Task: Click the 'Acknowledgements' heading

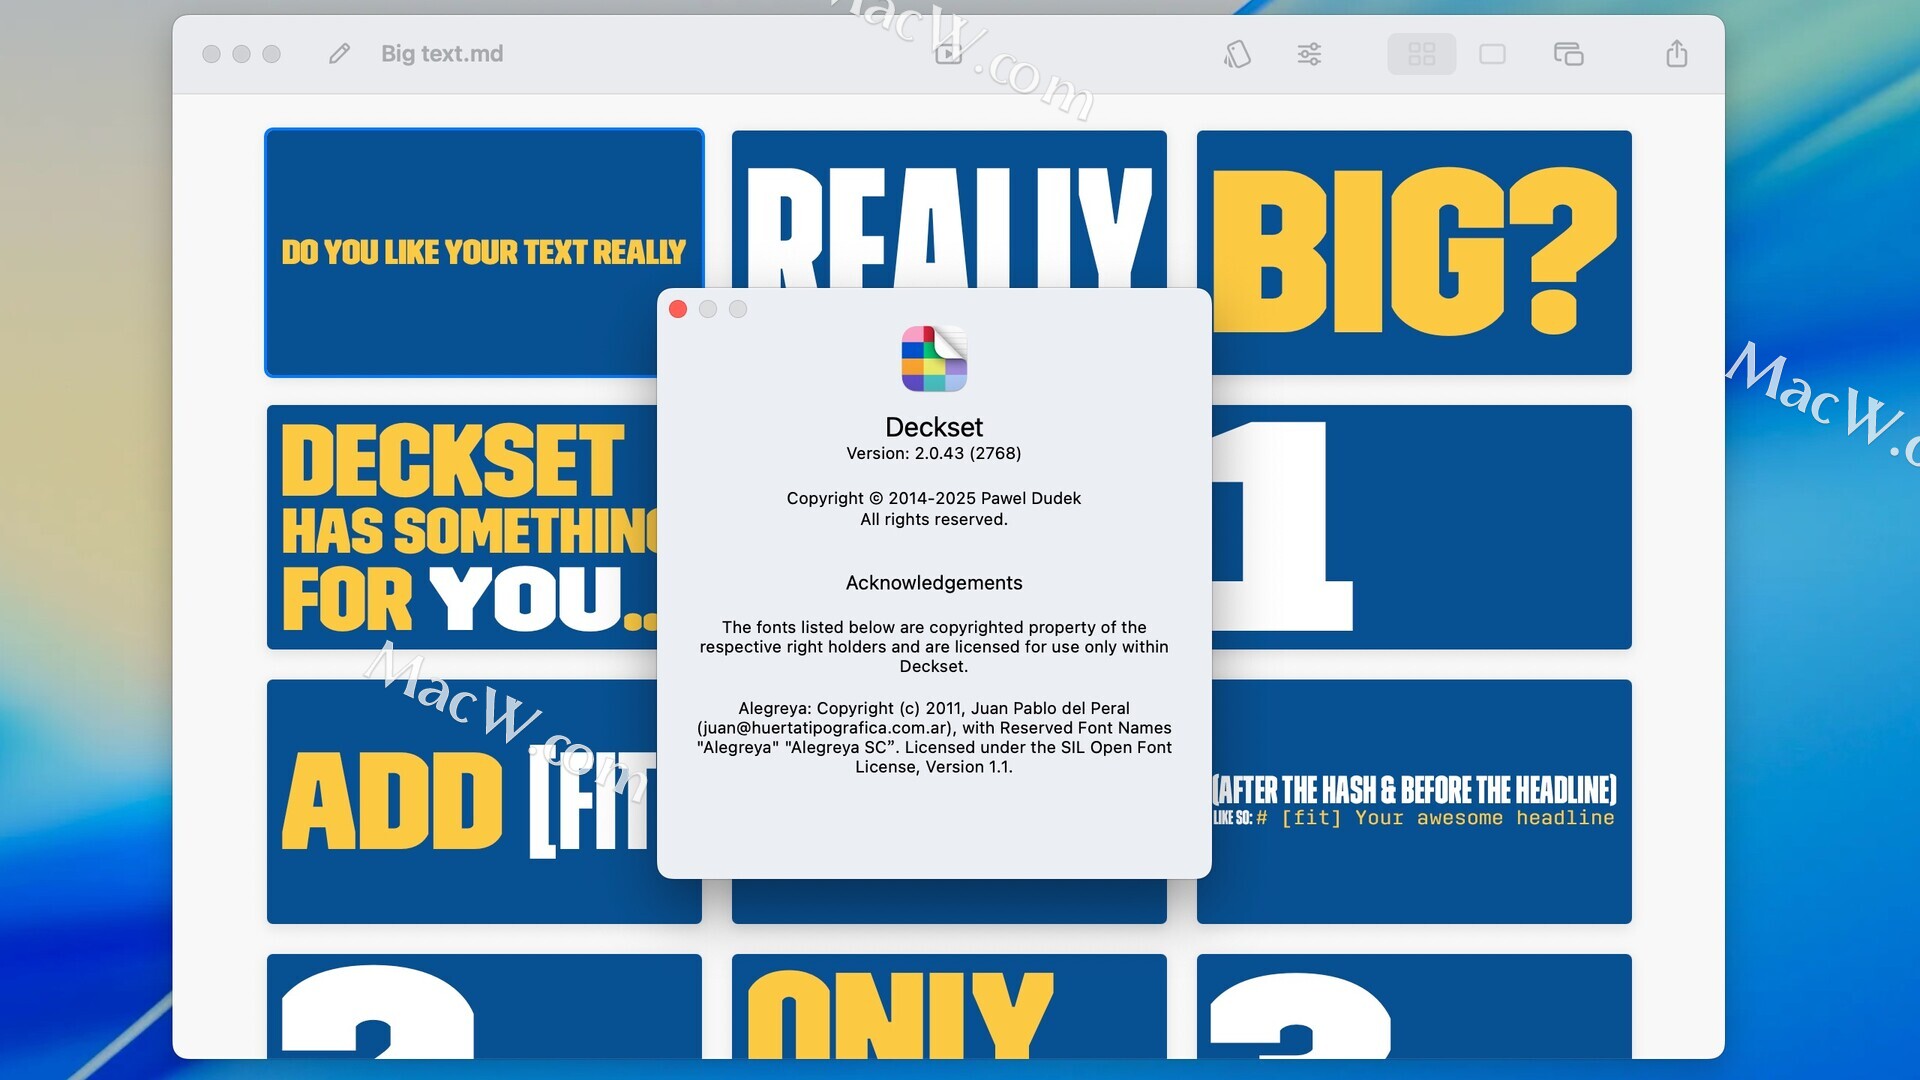Action: click(934, 583)
